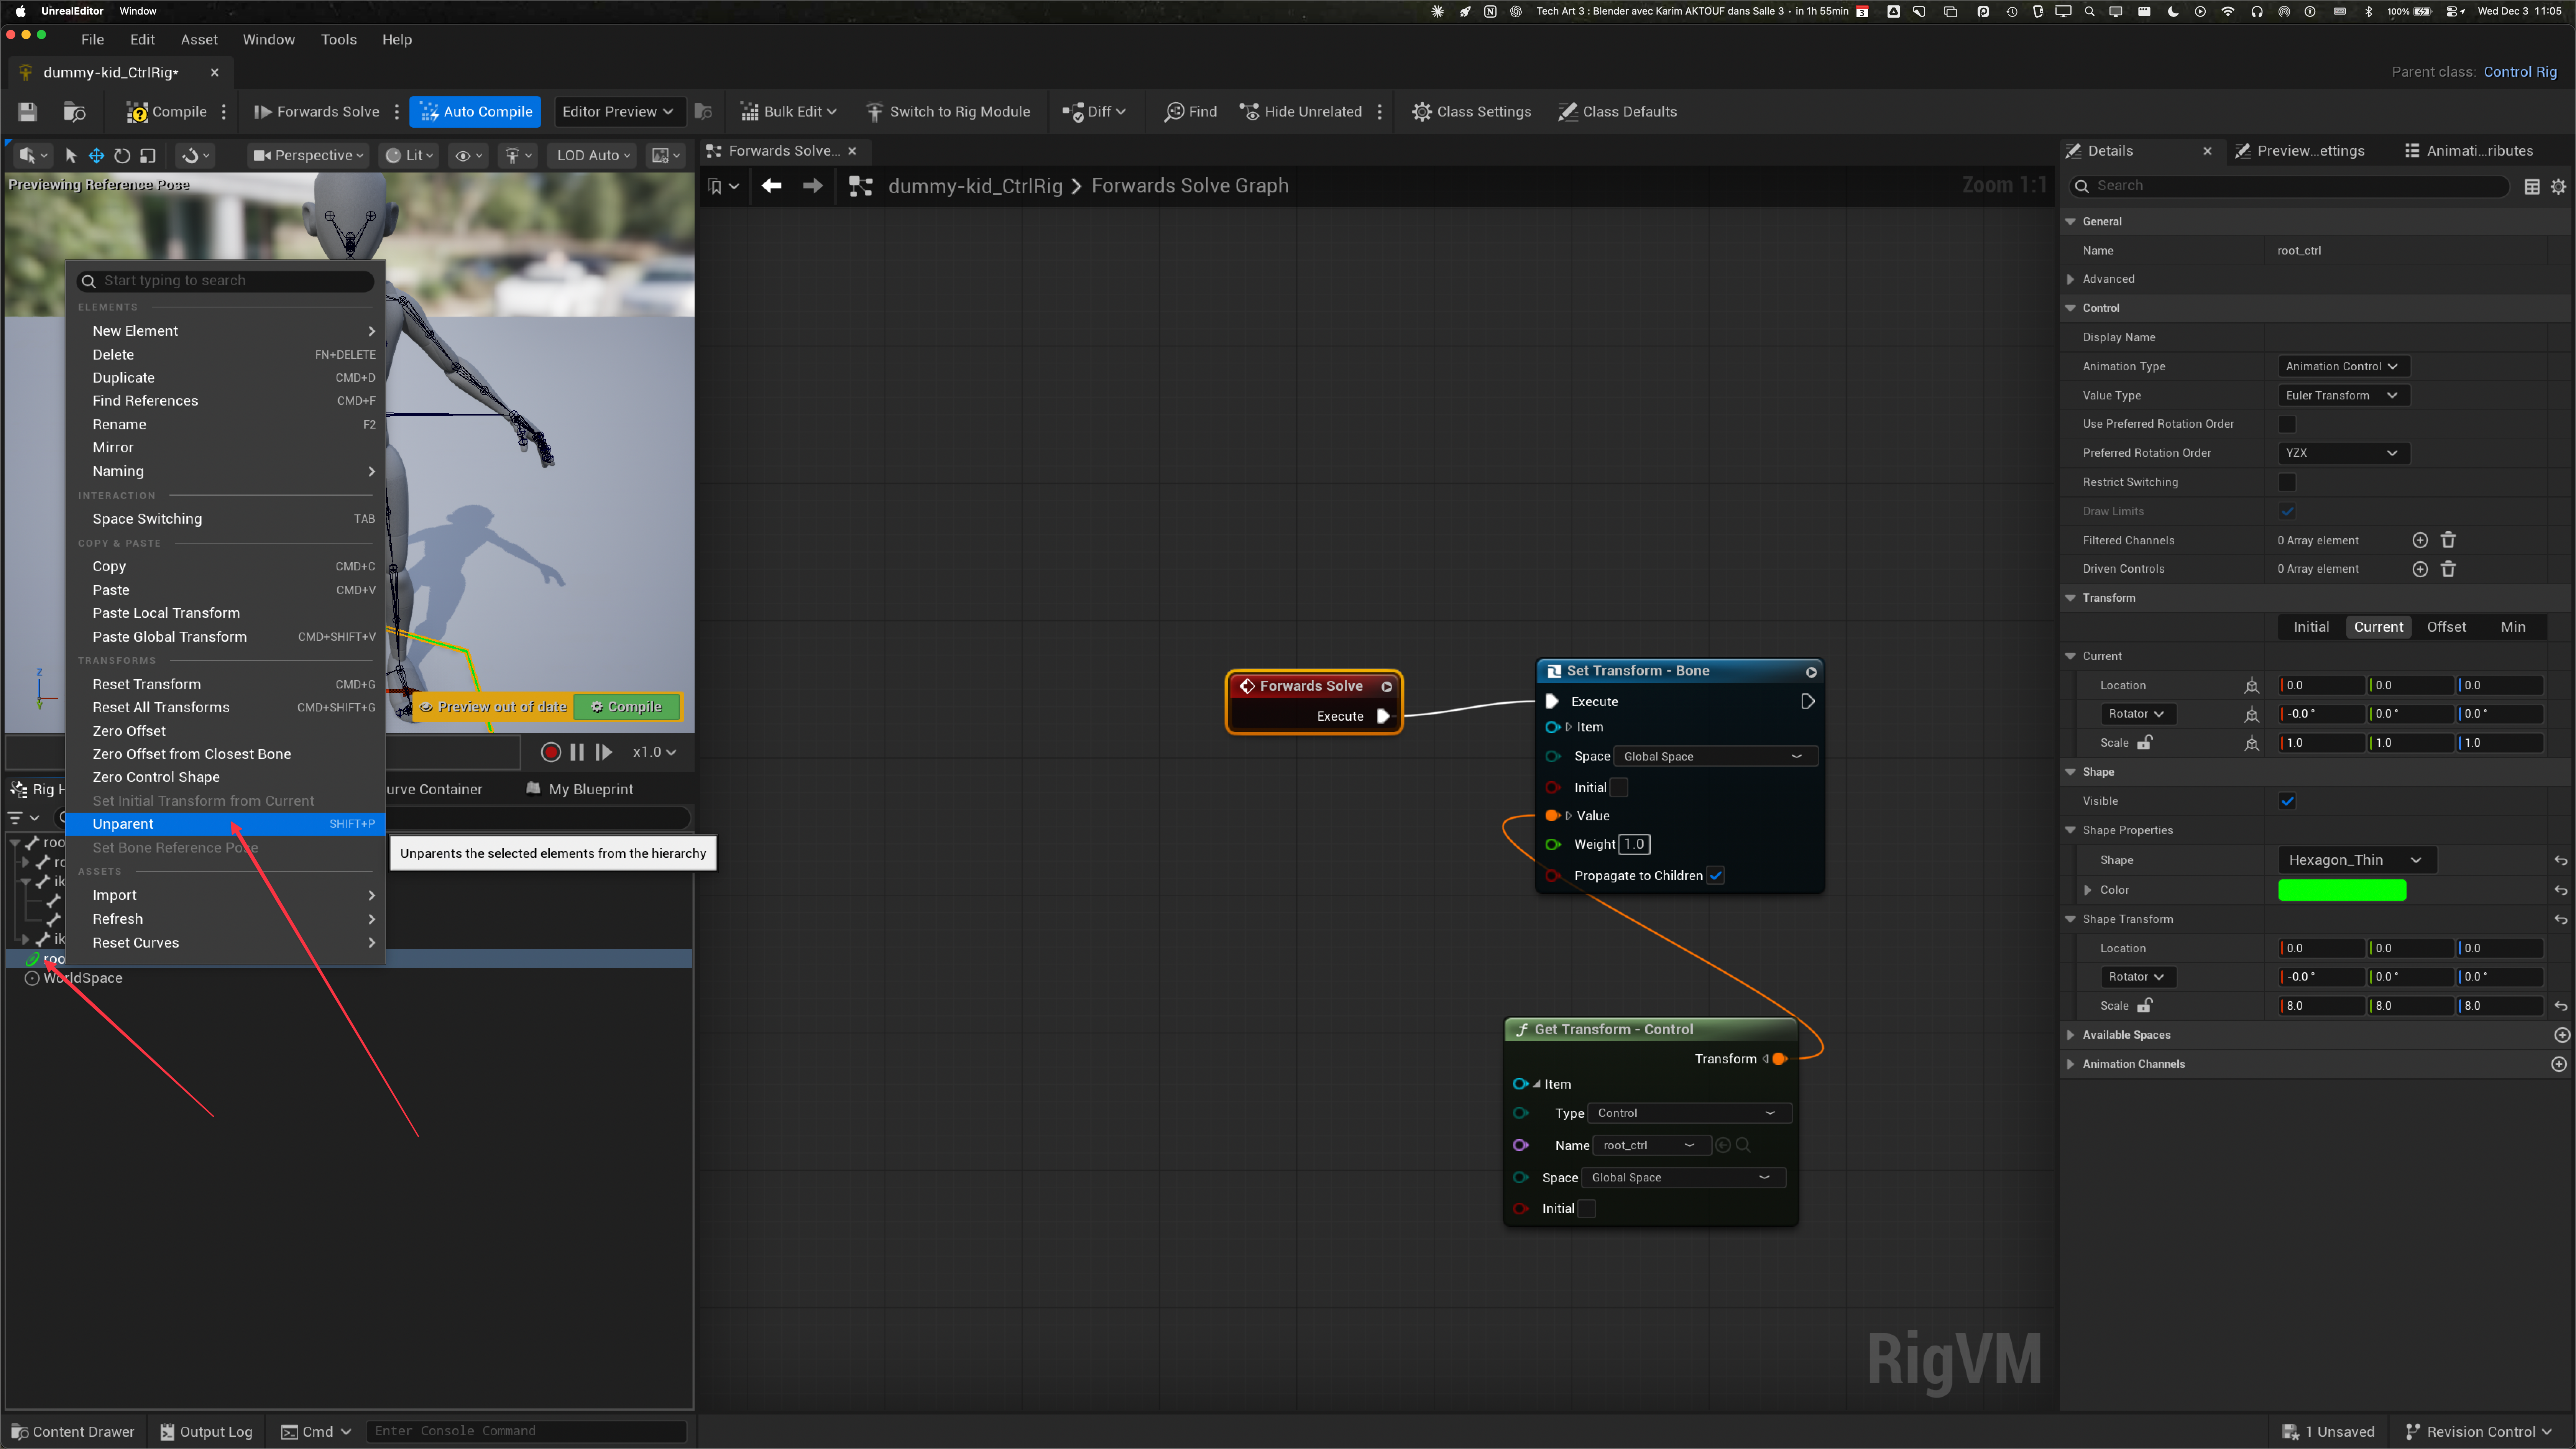2576x1449 pixels.
Task: Select the Scale gizmo tool
Action: pos(148,156)
